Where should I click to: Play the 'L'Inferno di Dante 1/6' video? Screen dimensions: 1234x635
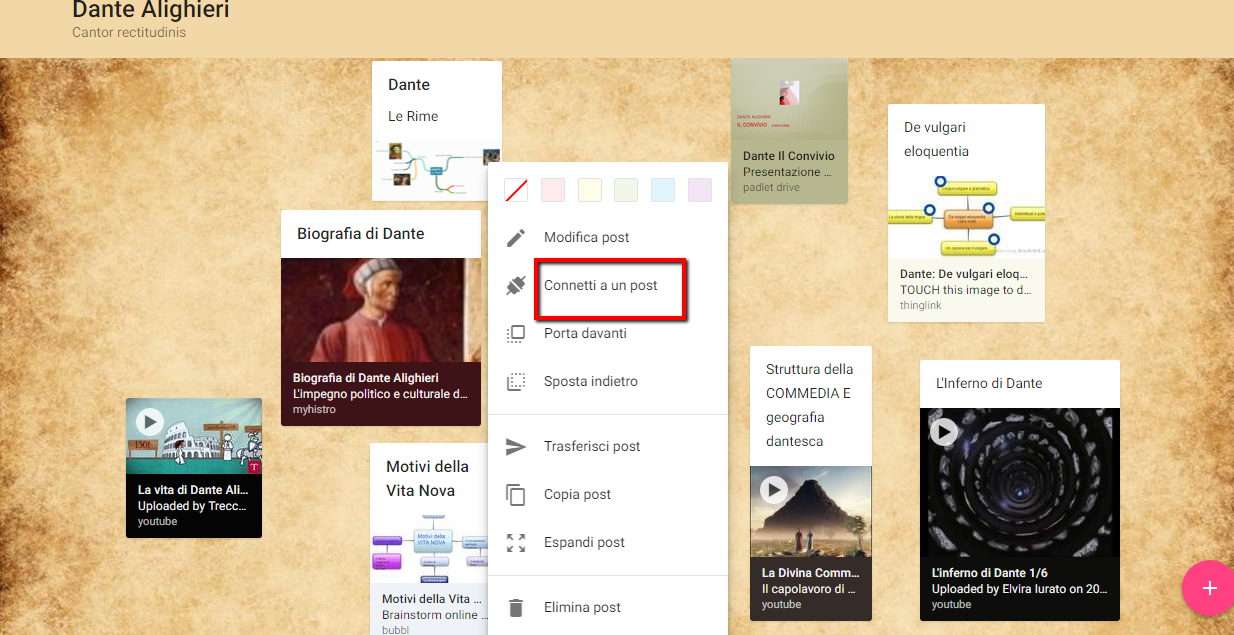click(x=945, y=432)
